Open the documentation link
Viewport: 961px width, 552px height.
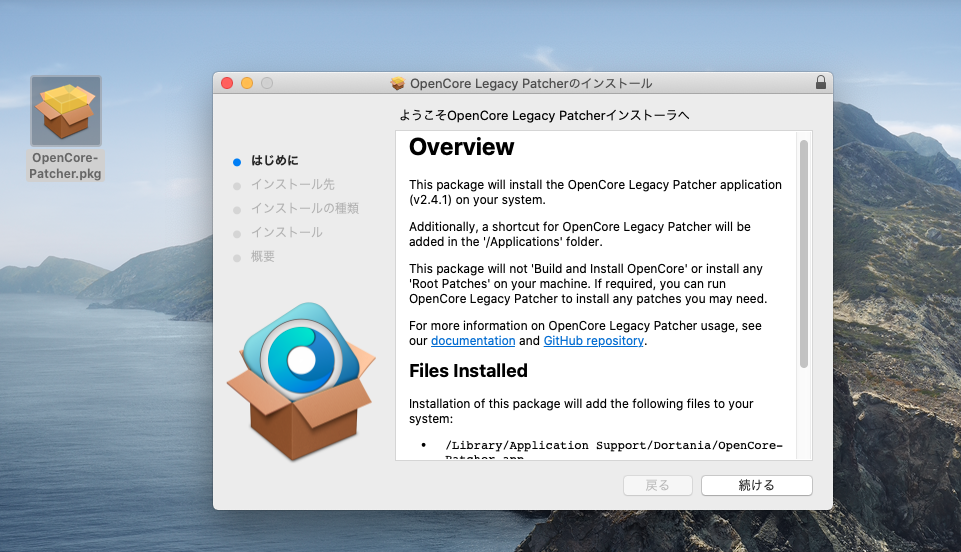point(473,341)
